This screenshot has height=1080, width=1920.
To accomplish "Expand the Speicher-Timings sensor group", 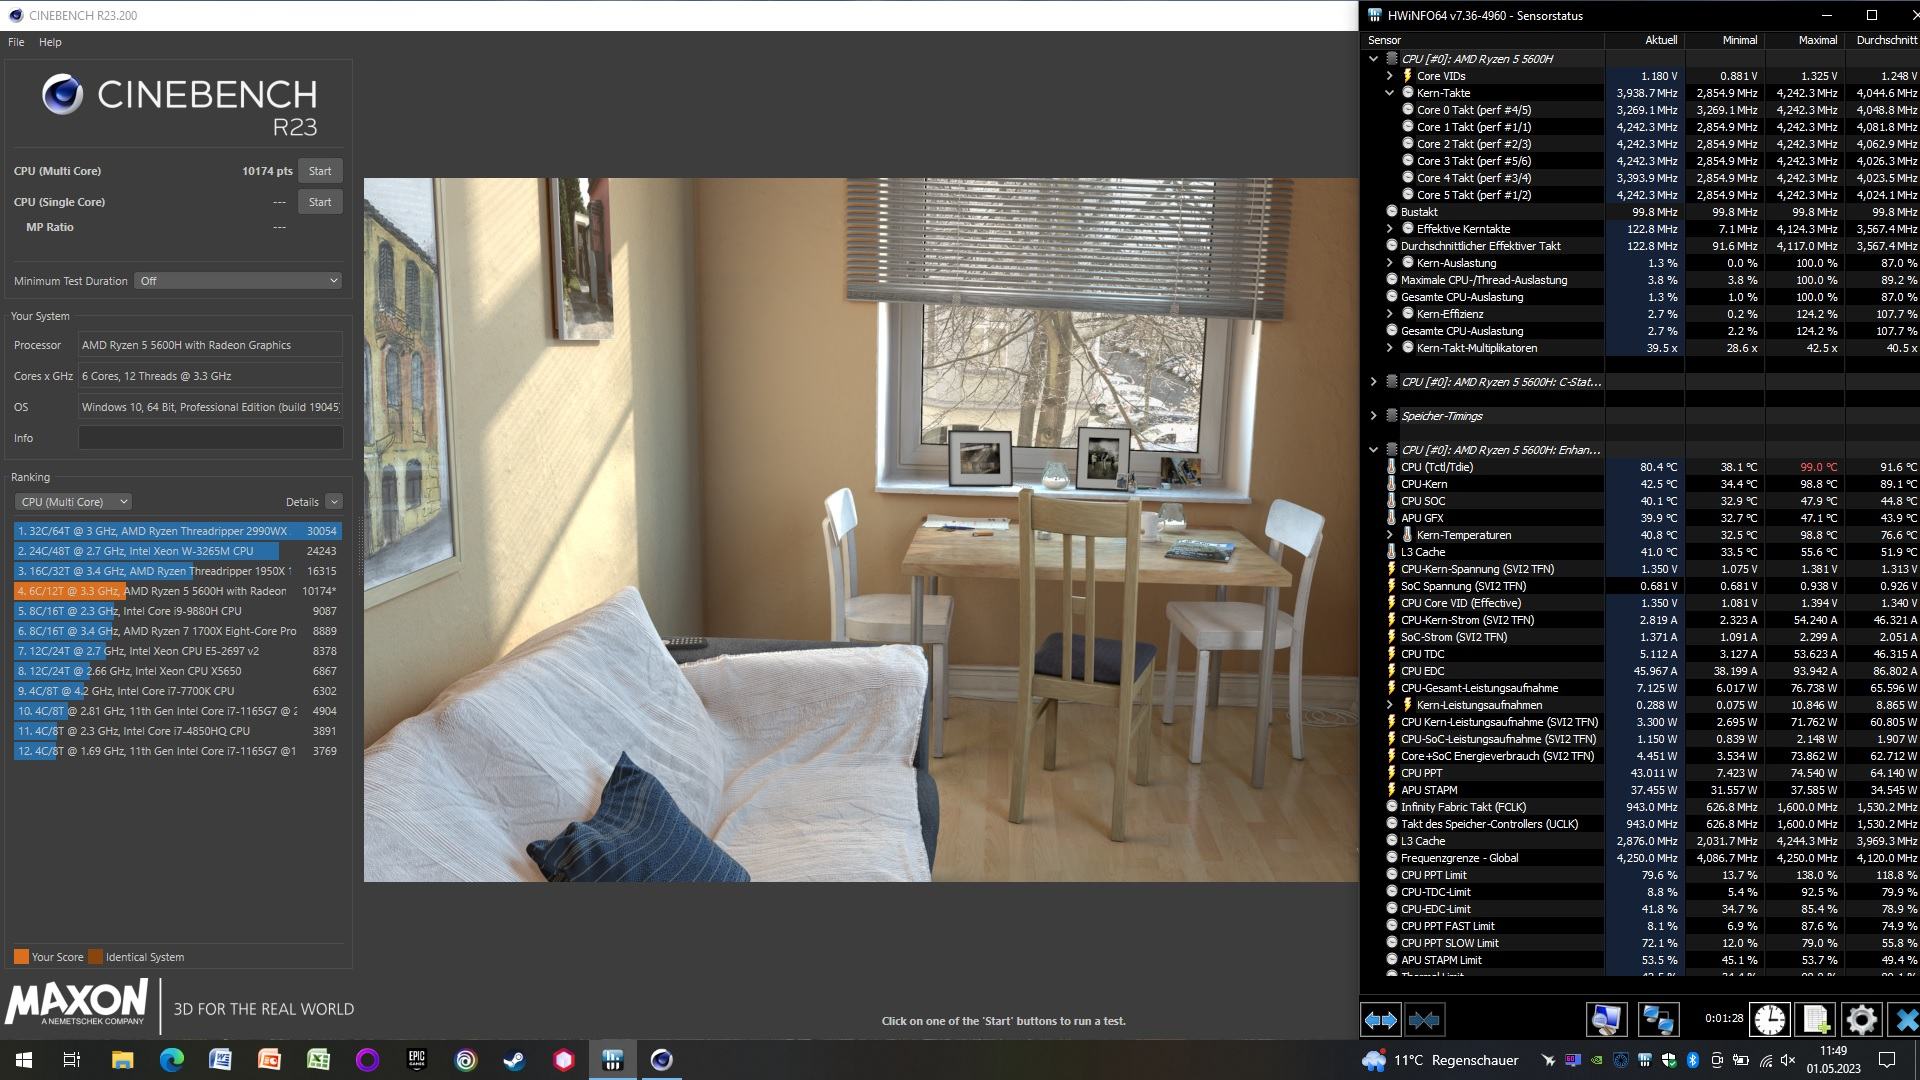I will (1373, 416).
